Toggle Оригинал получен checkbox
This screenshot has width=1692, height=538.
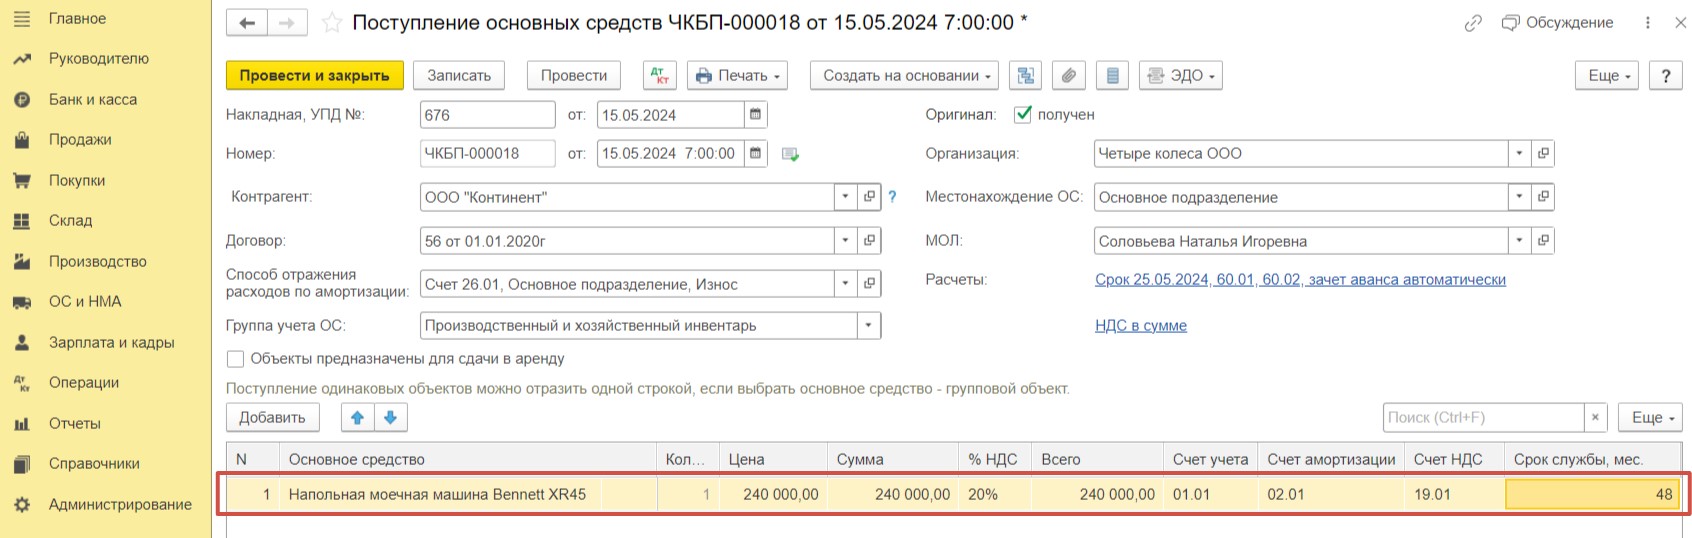[x=1022, y=114]
